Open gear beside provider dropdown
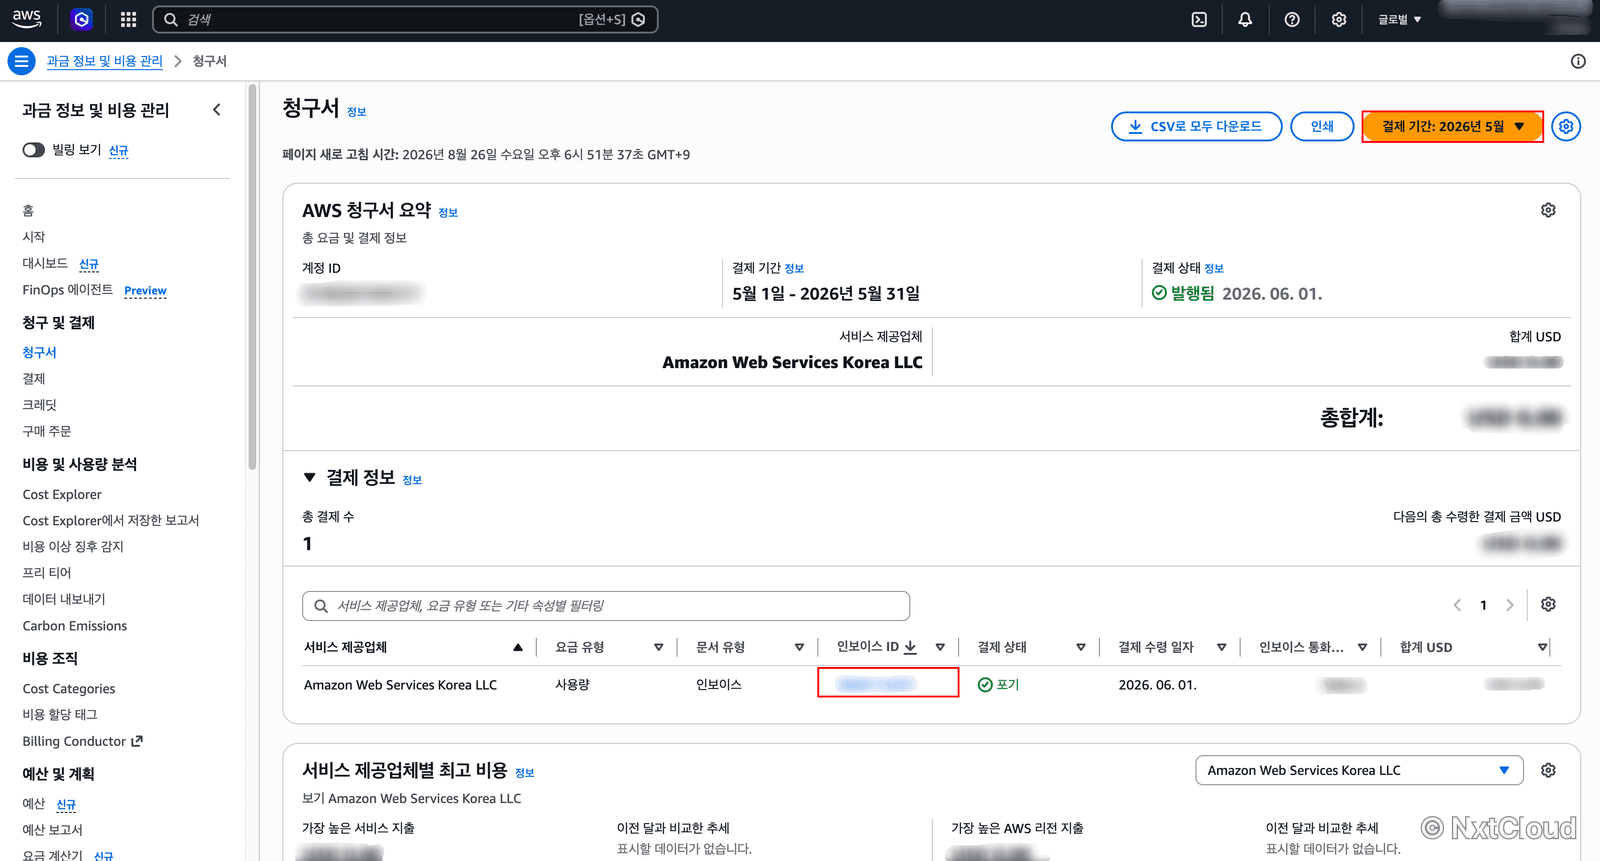The width and height of the screenshot is (1600, 861). tap(1548, 770)
